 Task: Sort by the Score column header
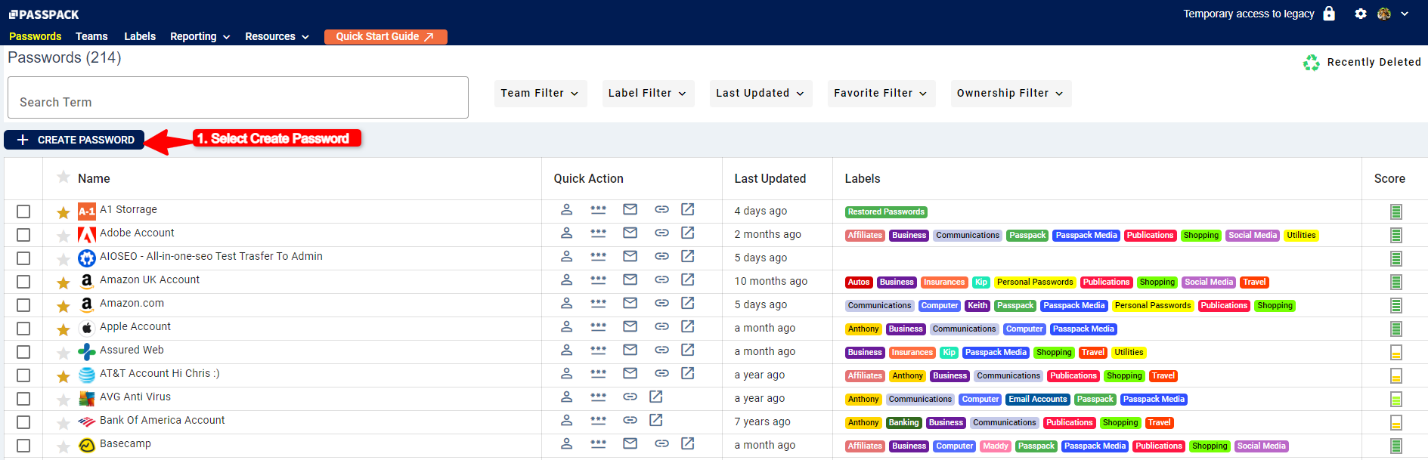tap(1389, 179)
